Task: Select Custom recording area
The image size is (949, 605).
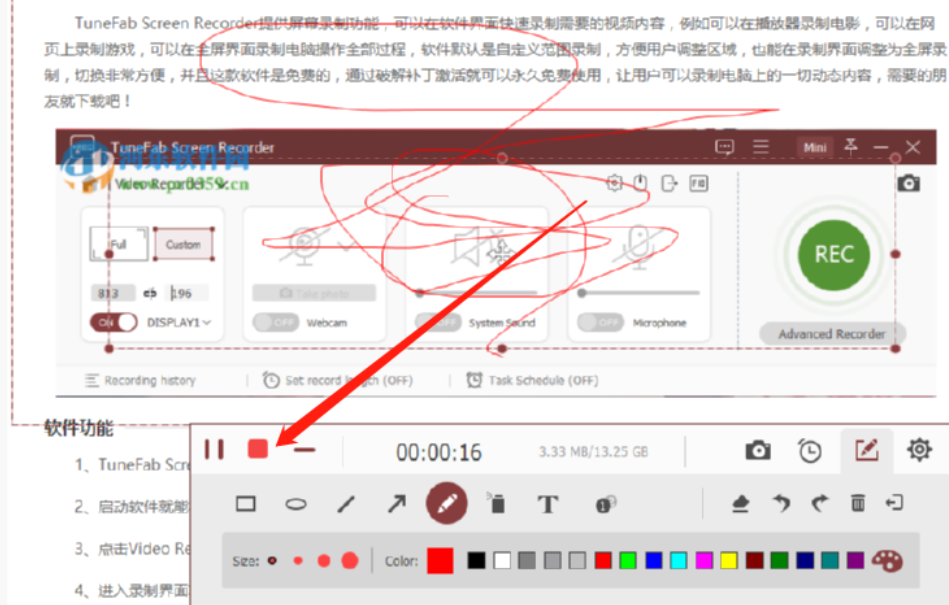Action: coord(183,244)
